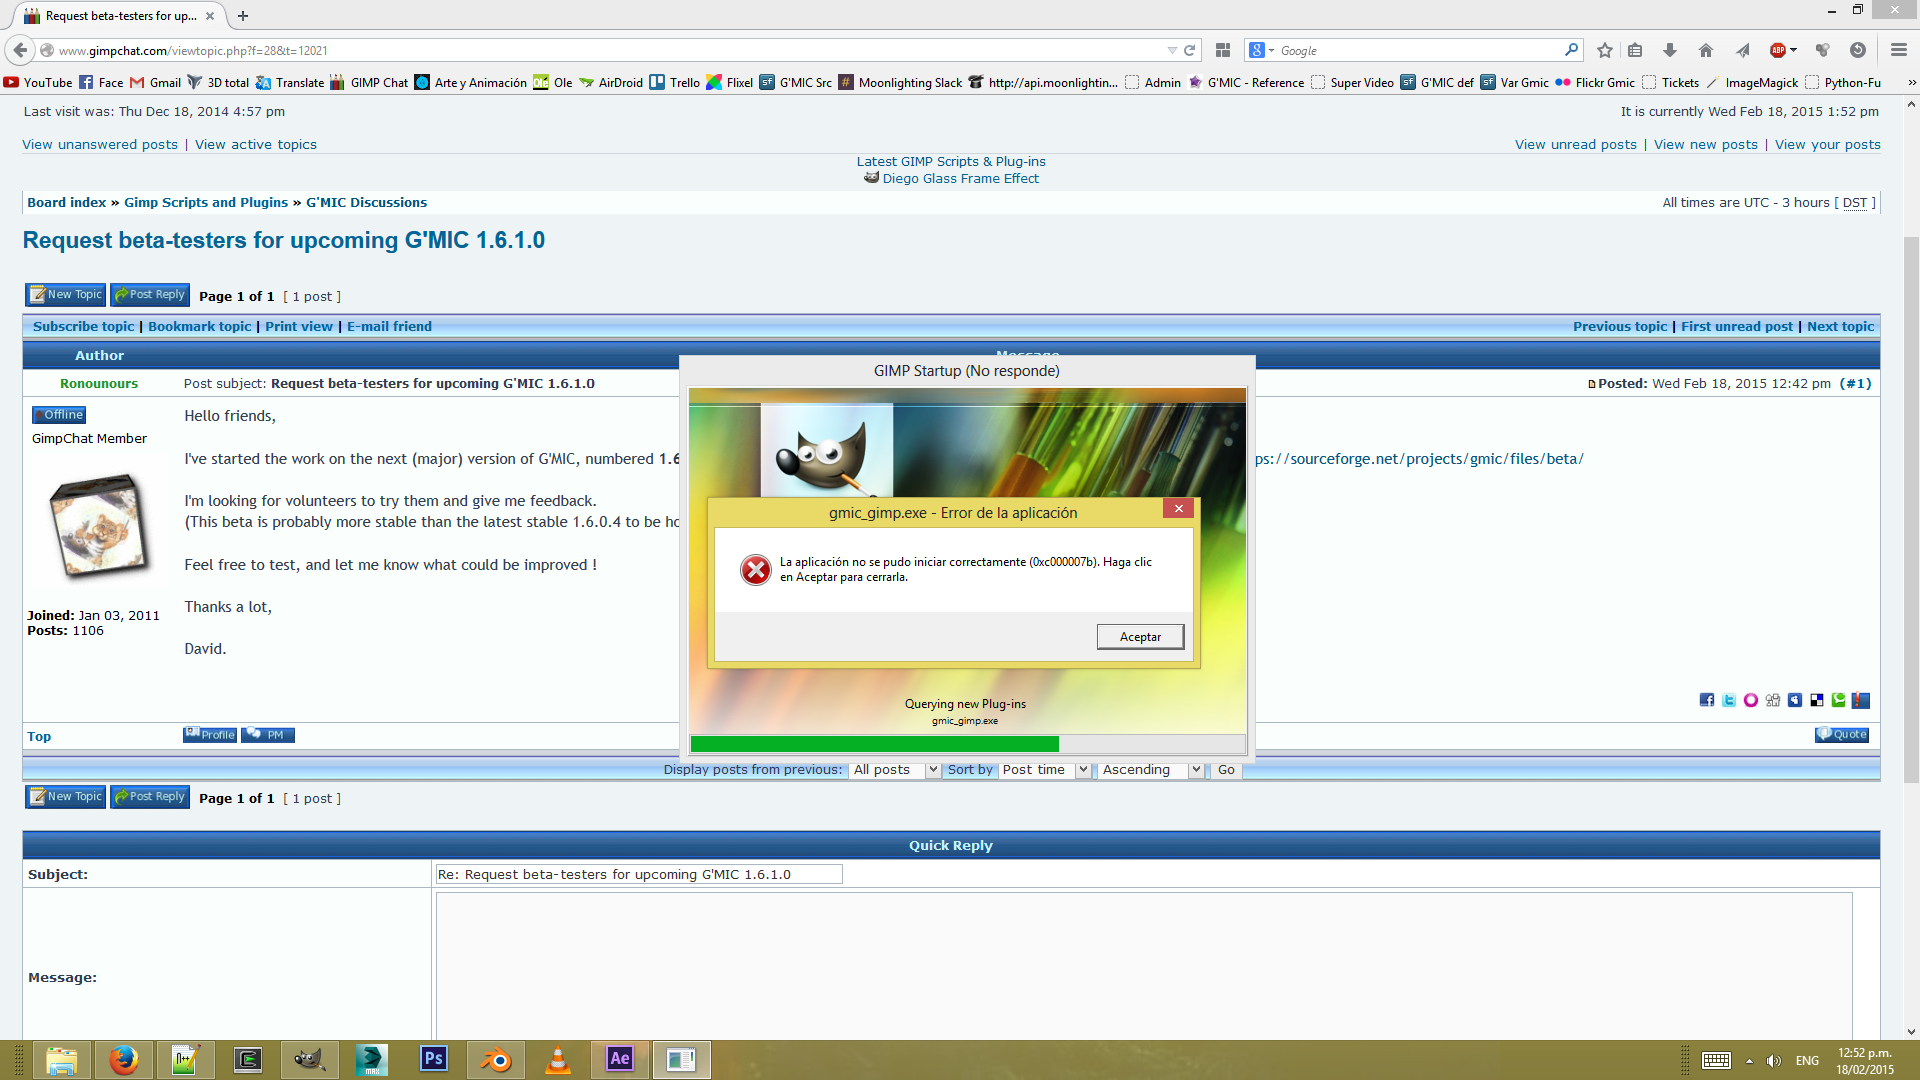Open a new tab with plus
Viewport: 1920px width, 1080px height.
tap(243, 16)
